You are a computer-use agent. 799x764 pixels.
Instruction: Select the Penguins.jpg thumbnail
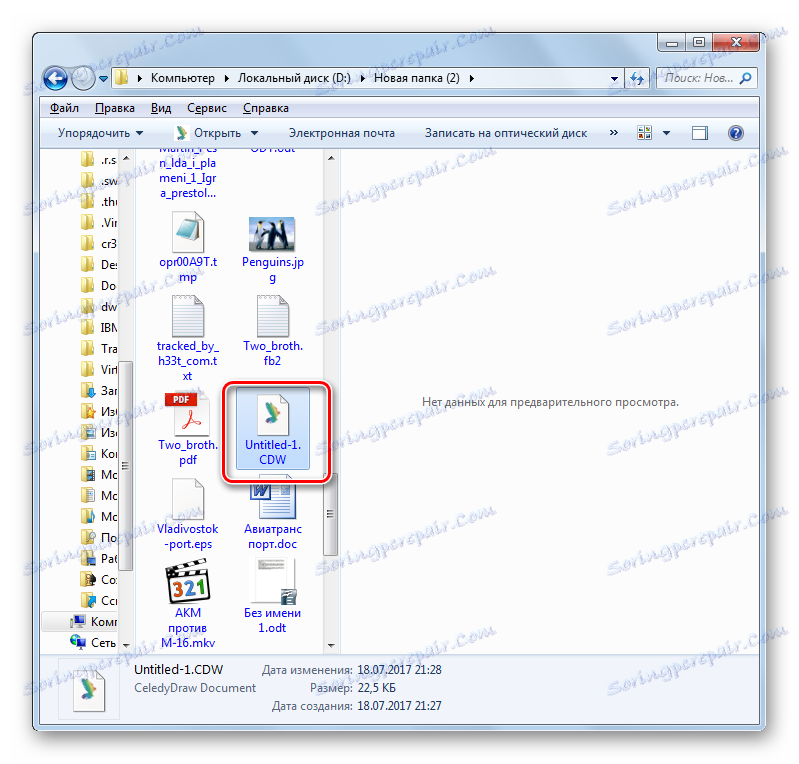[272, 233]
